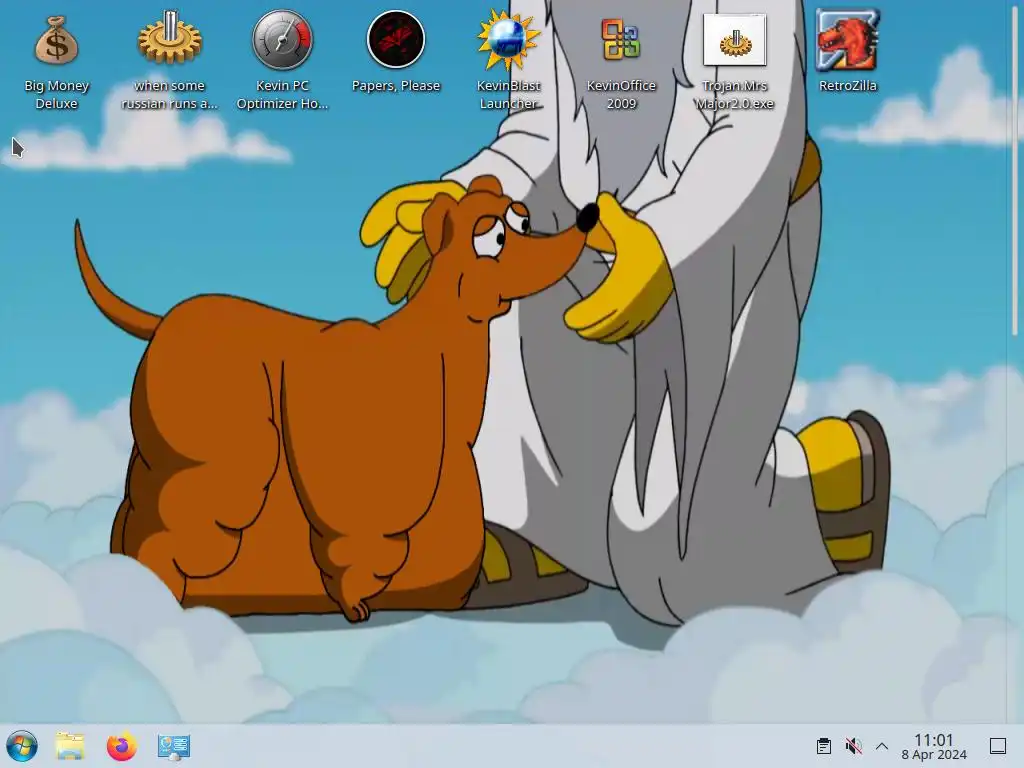Open system settings icon in taskbar
1024x768 pixels.
pos(174,746)
